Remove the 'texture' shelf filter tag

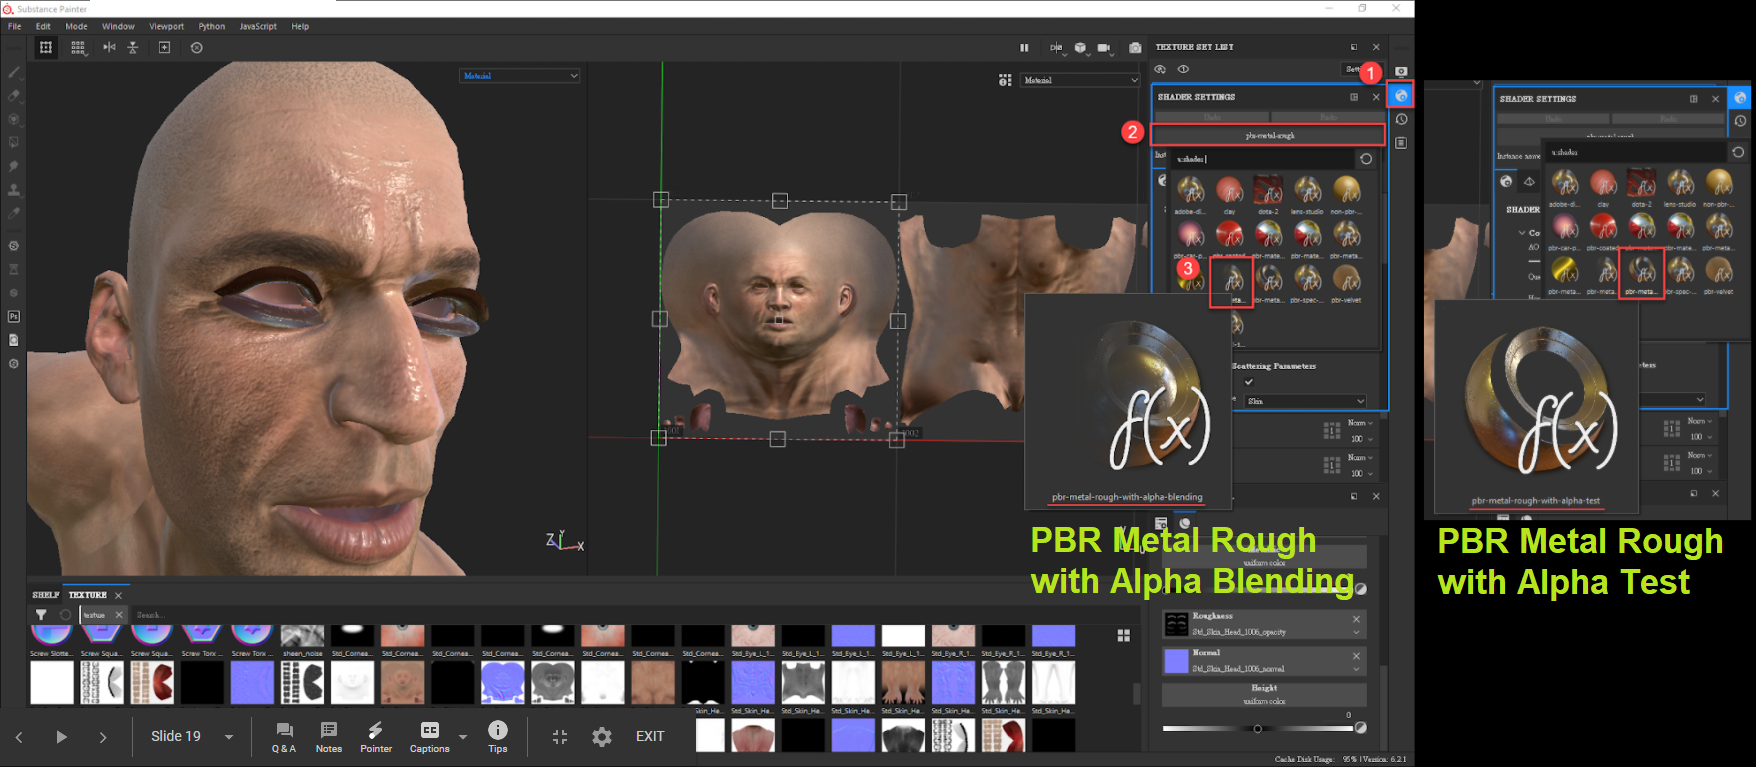[118, 615]
